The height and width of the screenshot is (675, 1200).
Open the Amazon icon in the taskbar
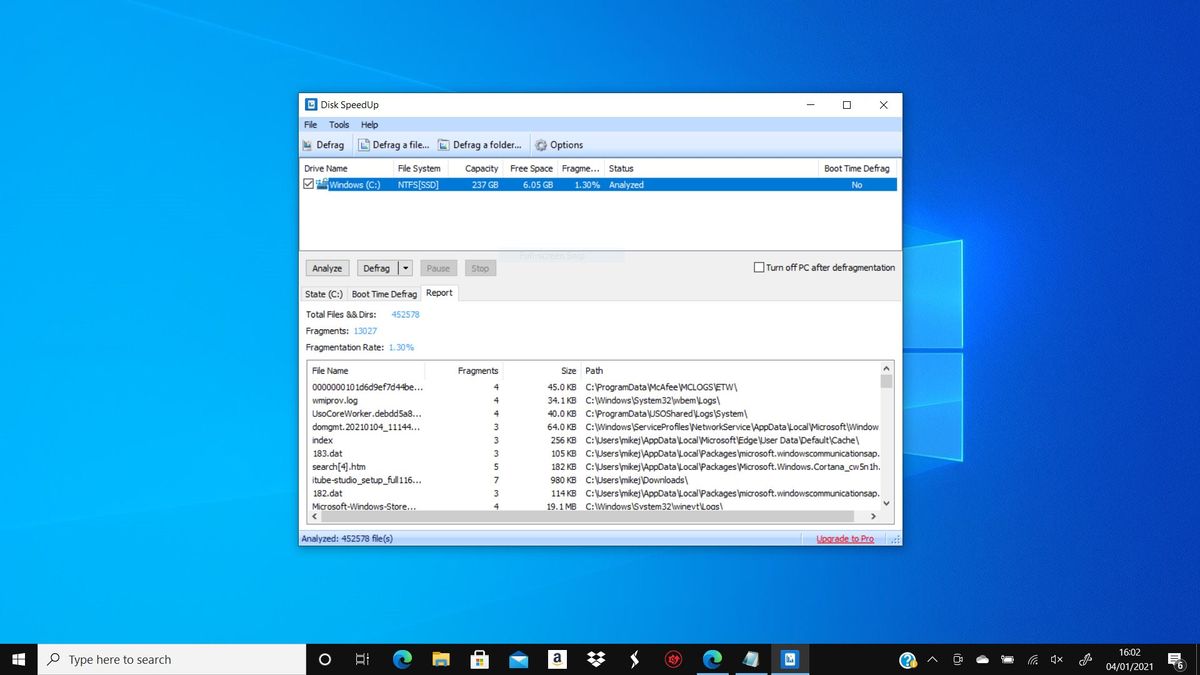(x=557, y=659)
